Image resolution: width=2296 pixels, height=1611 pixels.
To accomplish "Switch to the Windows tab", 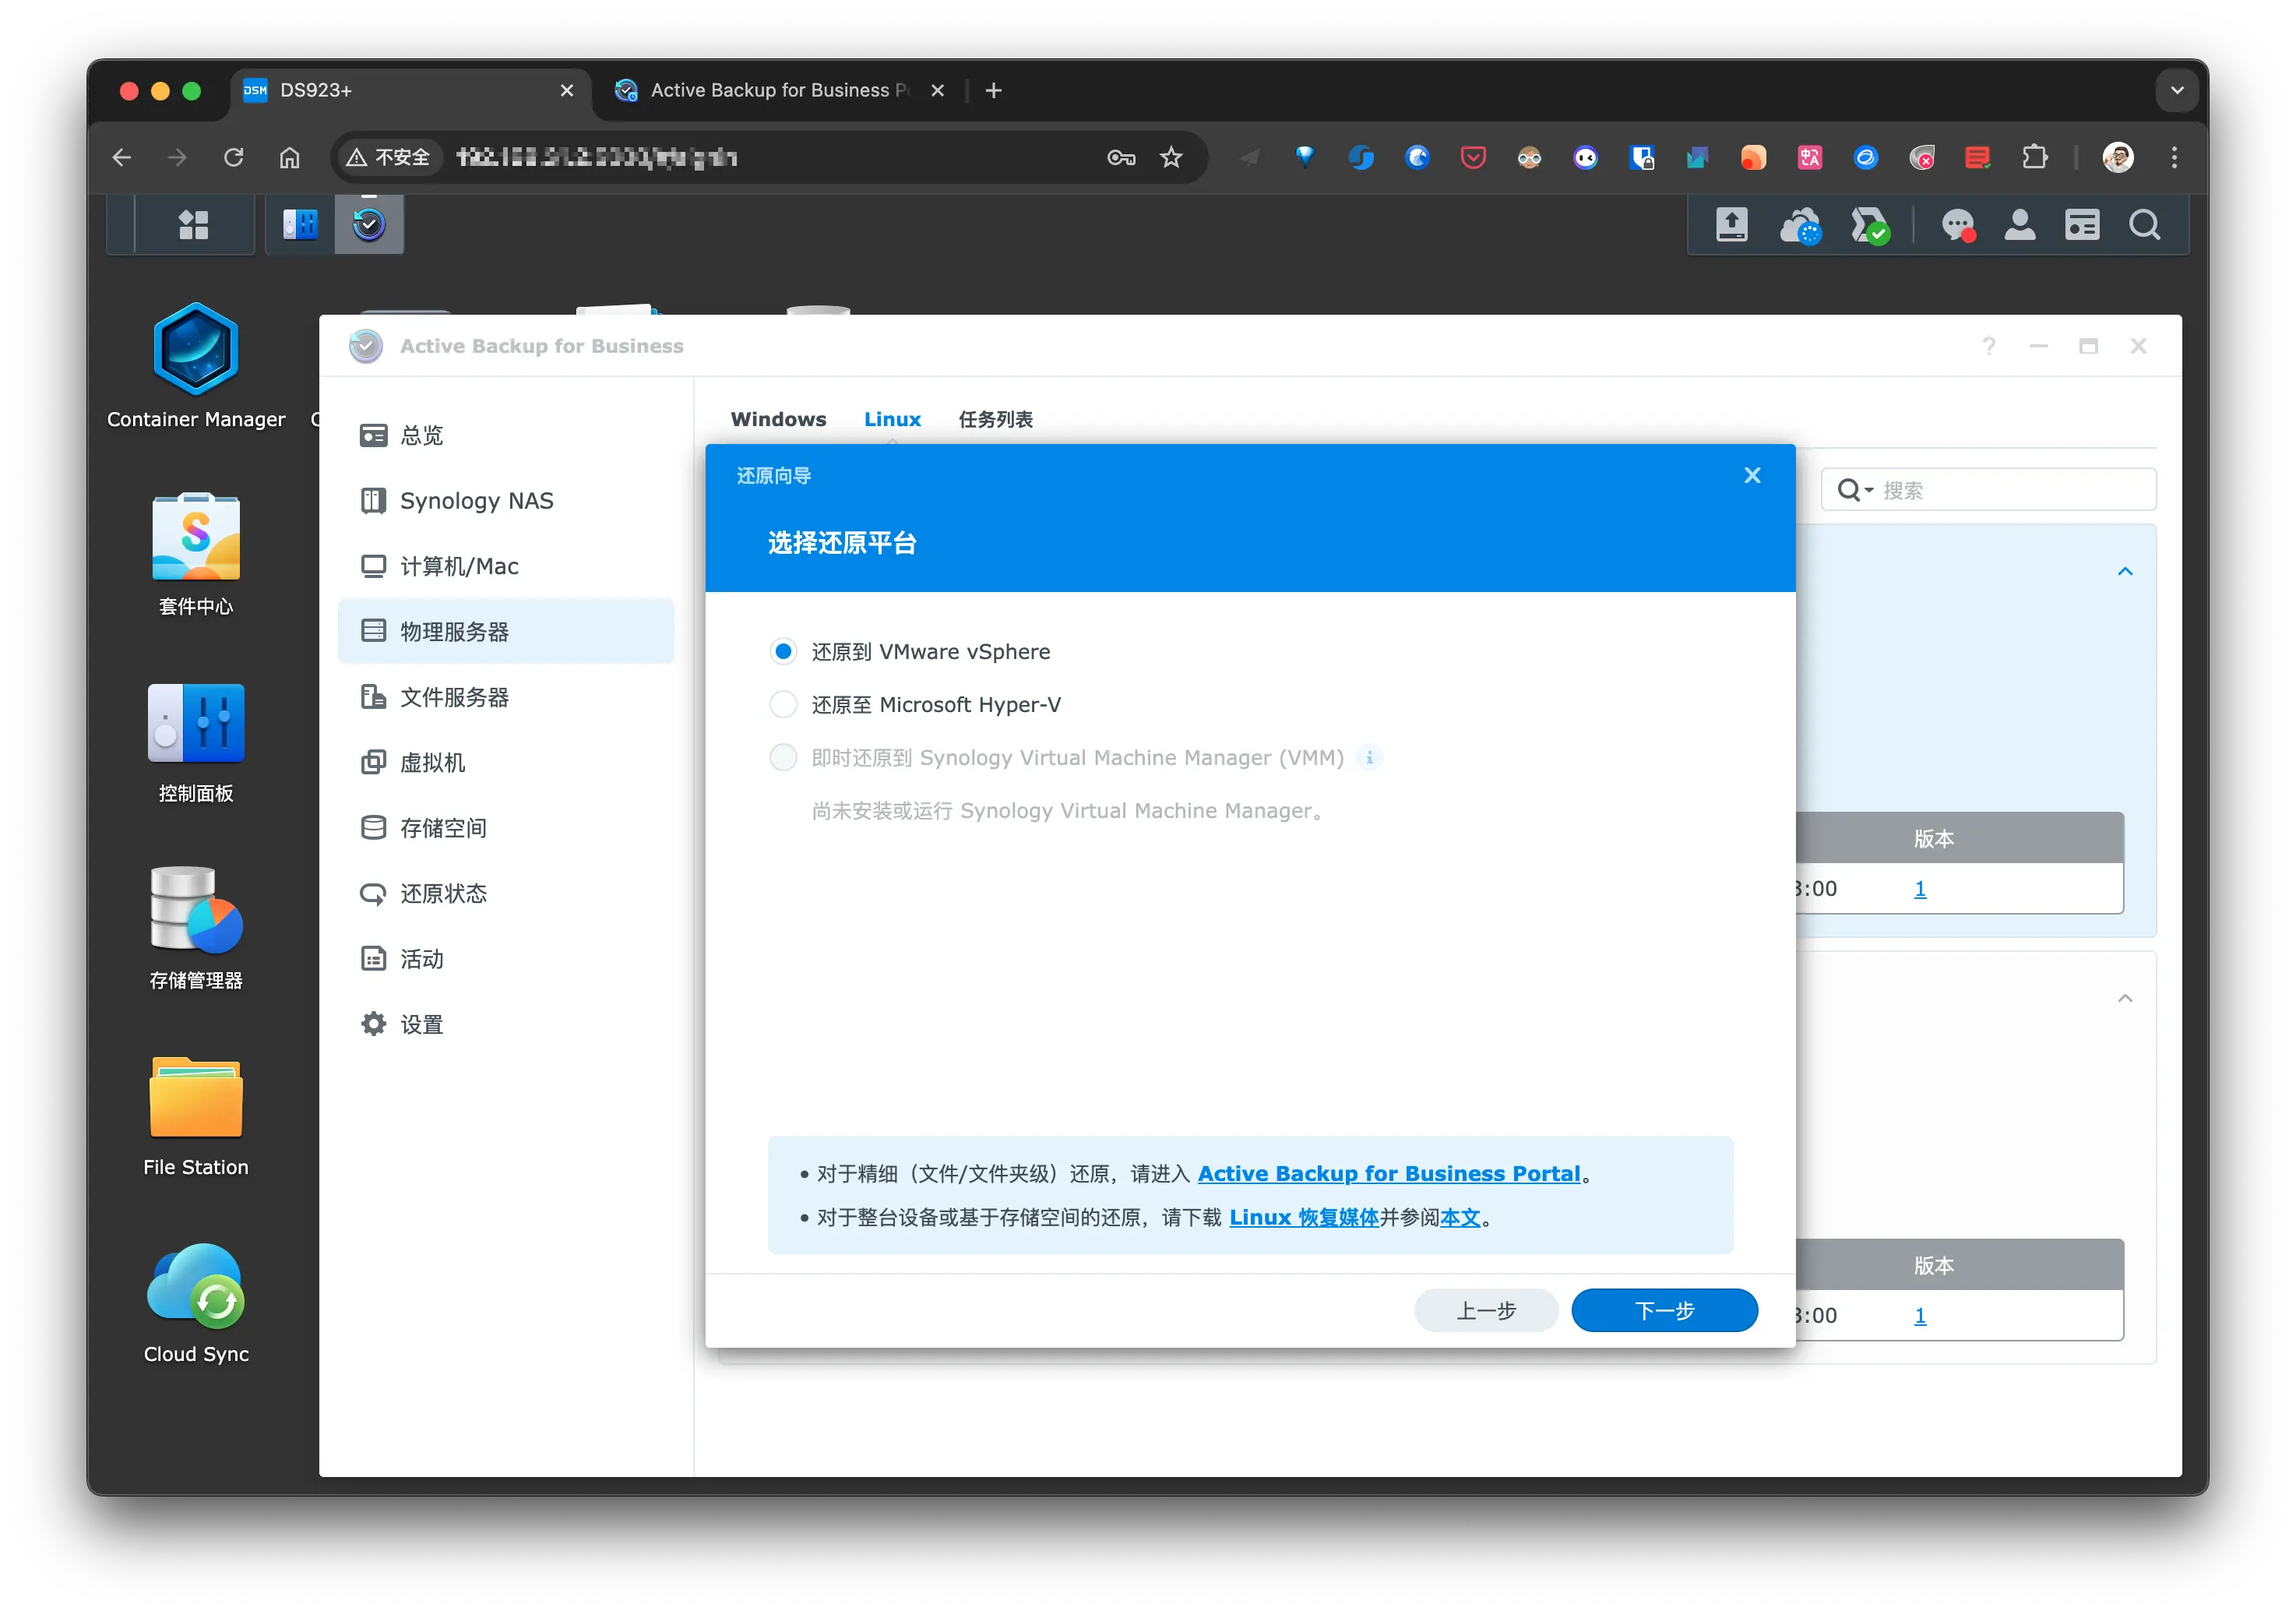I will coord(778,419).
